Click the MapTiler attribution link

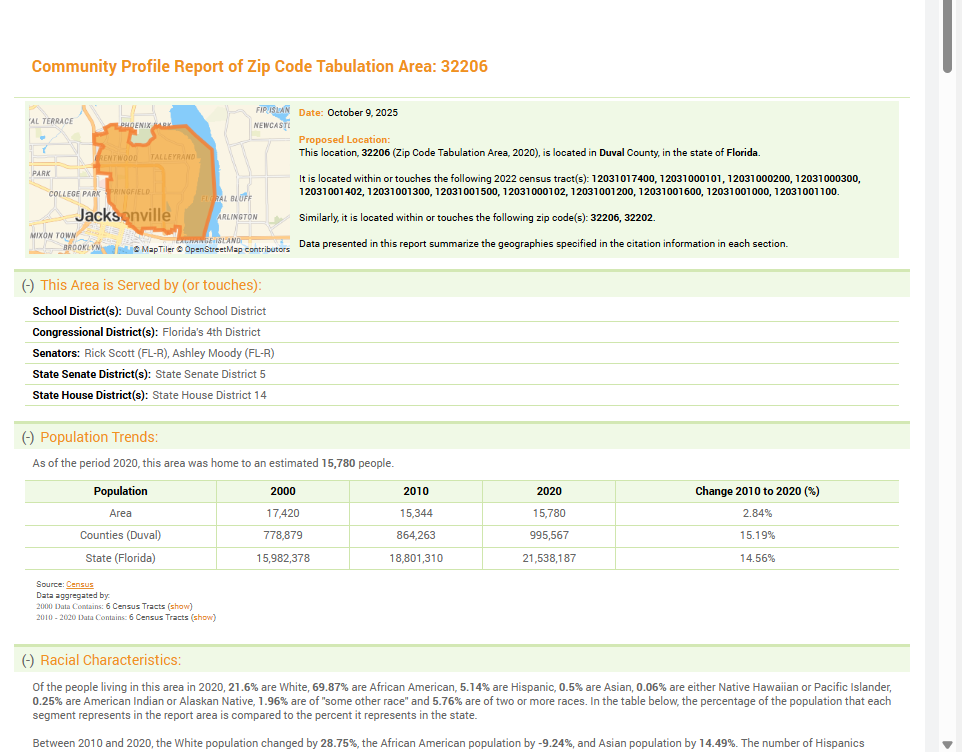pyautogui.click(x=155, y=249)
